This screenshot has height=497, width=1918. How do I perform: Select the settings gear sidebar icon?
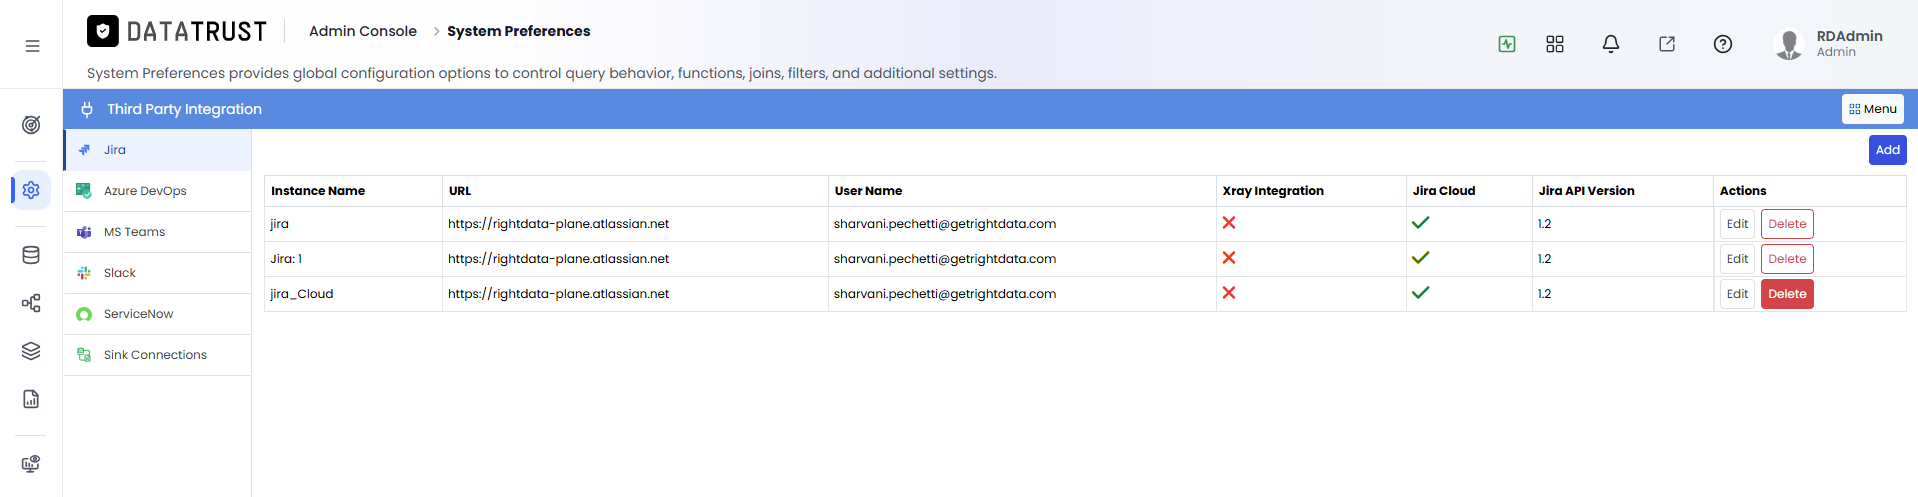click(x=31, y=190)
